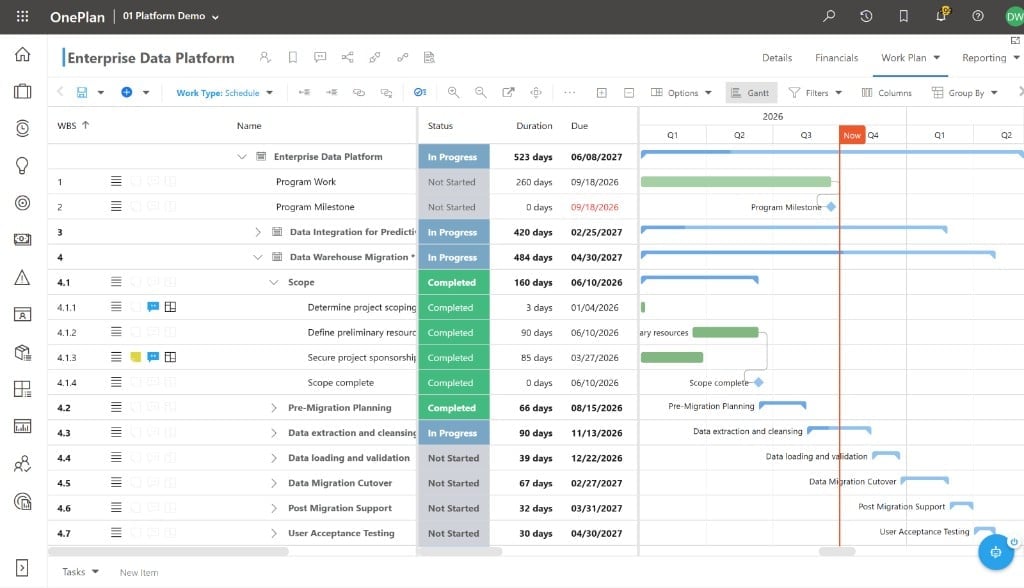Click the zoom out magnifier icon
The height and width of the screenshot is (588, 1024).
[481, 93]
